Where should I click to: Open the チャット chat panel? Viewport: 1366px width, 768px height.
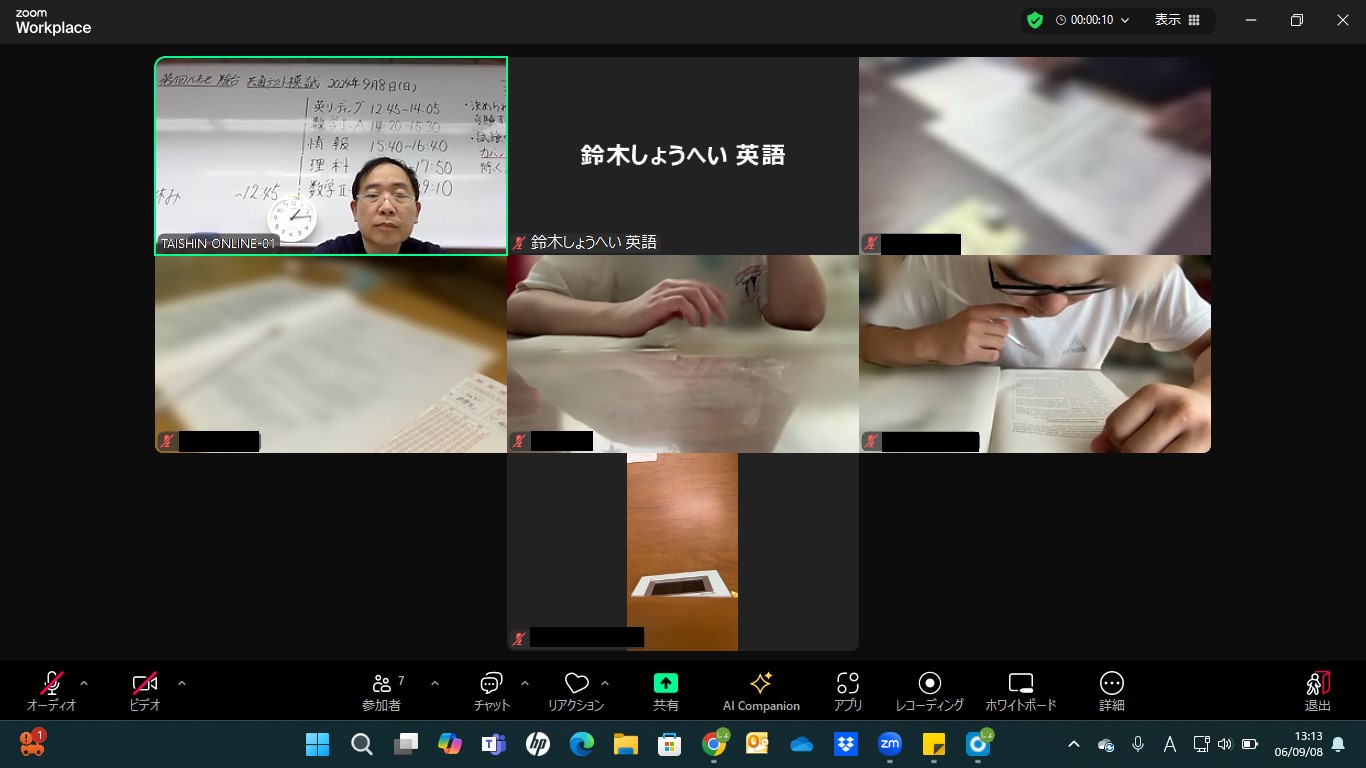click(491, 690)
